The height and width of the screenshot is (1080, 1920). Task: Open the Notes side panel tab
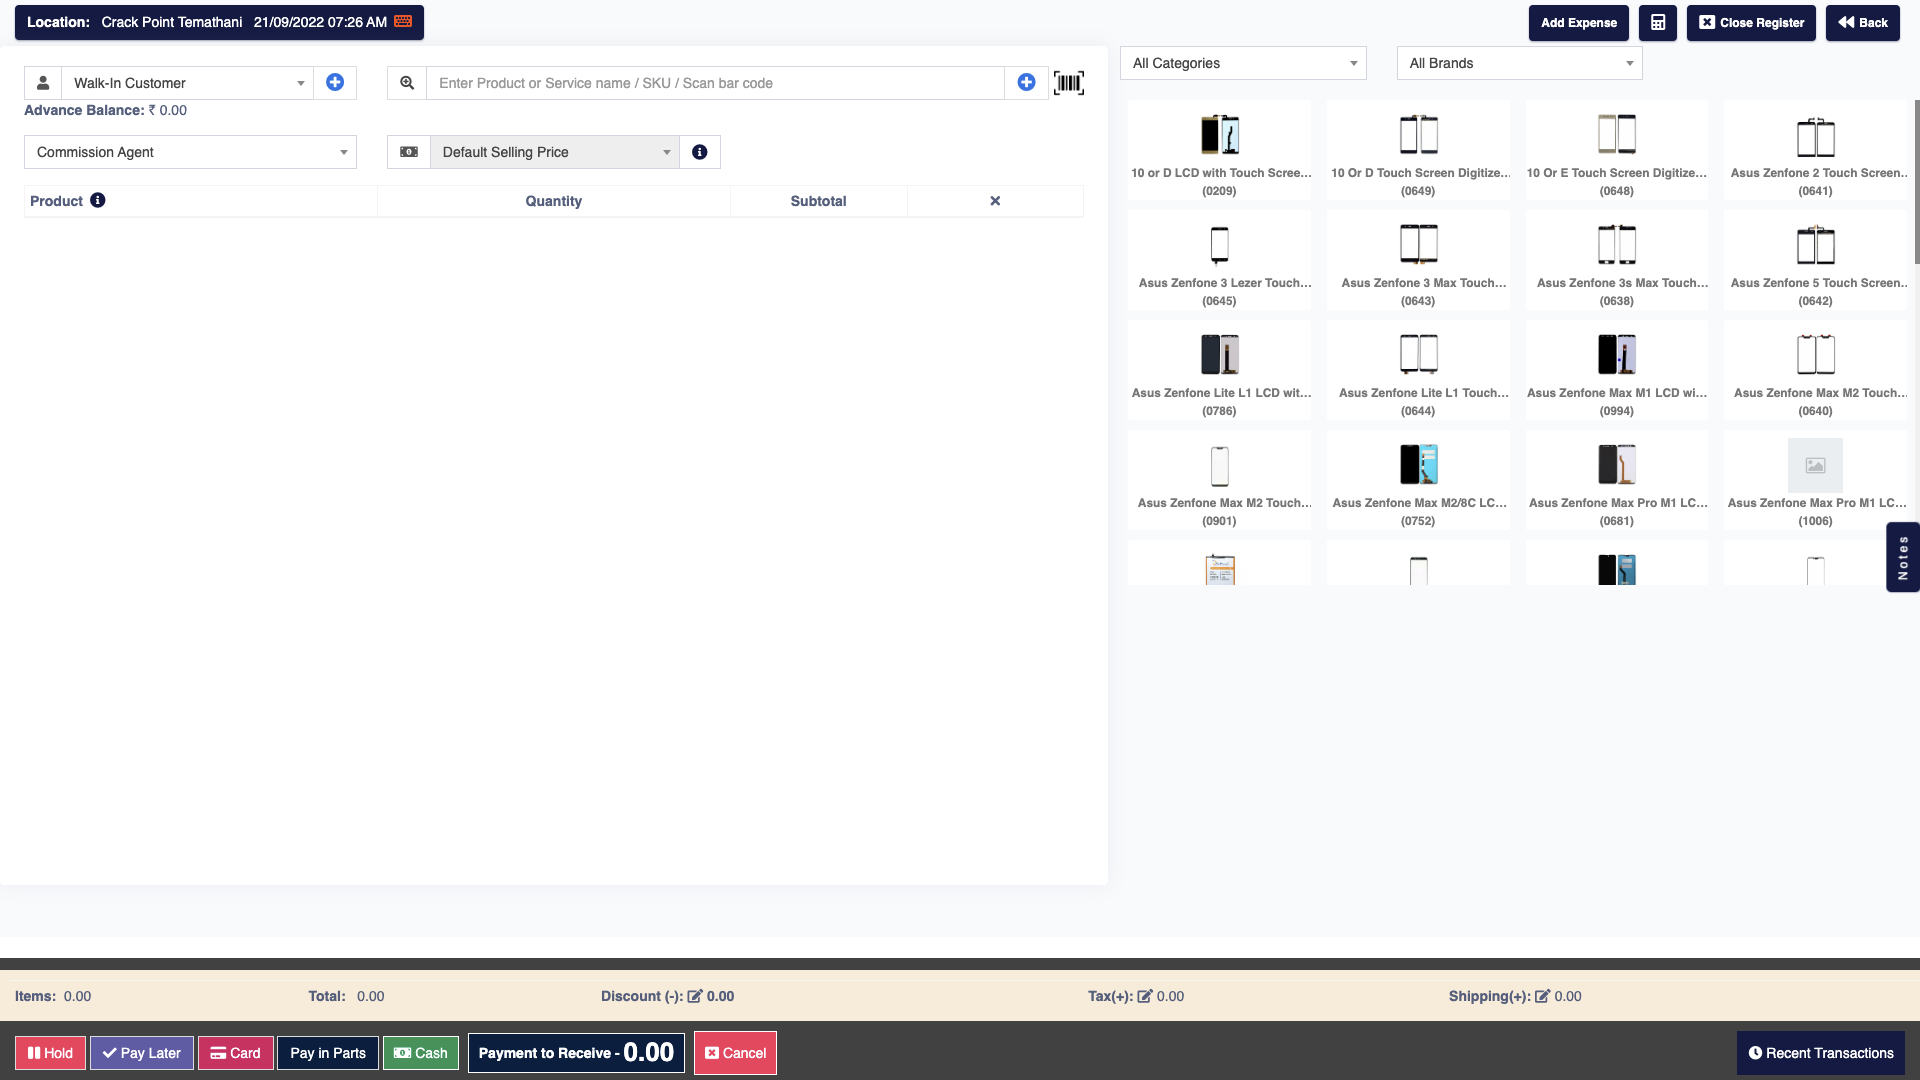tap(1903, 557)
